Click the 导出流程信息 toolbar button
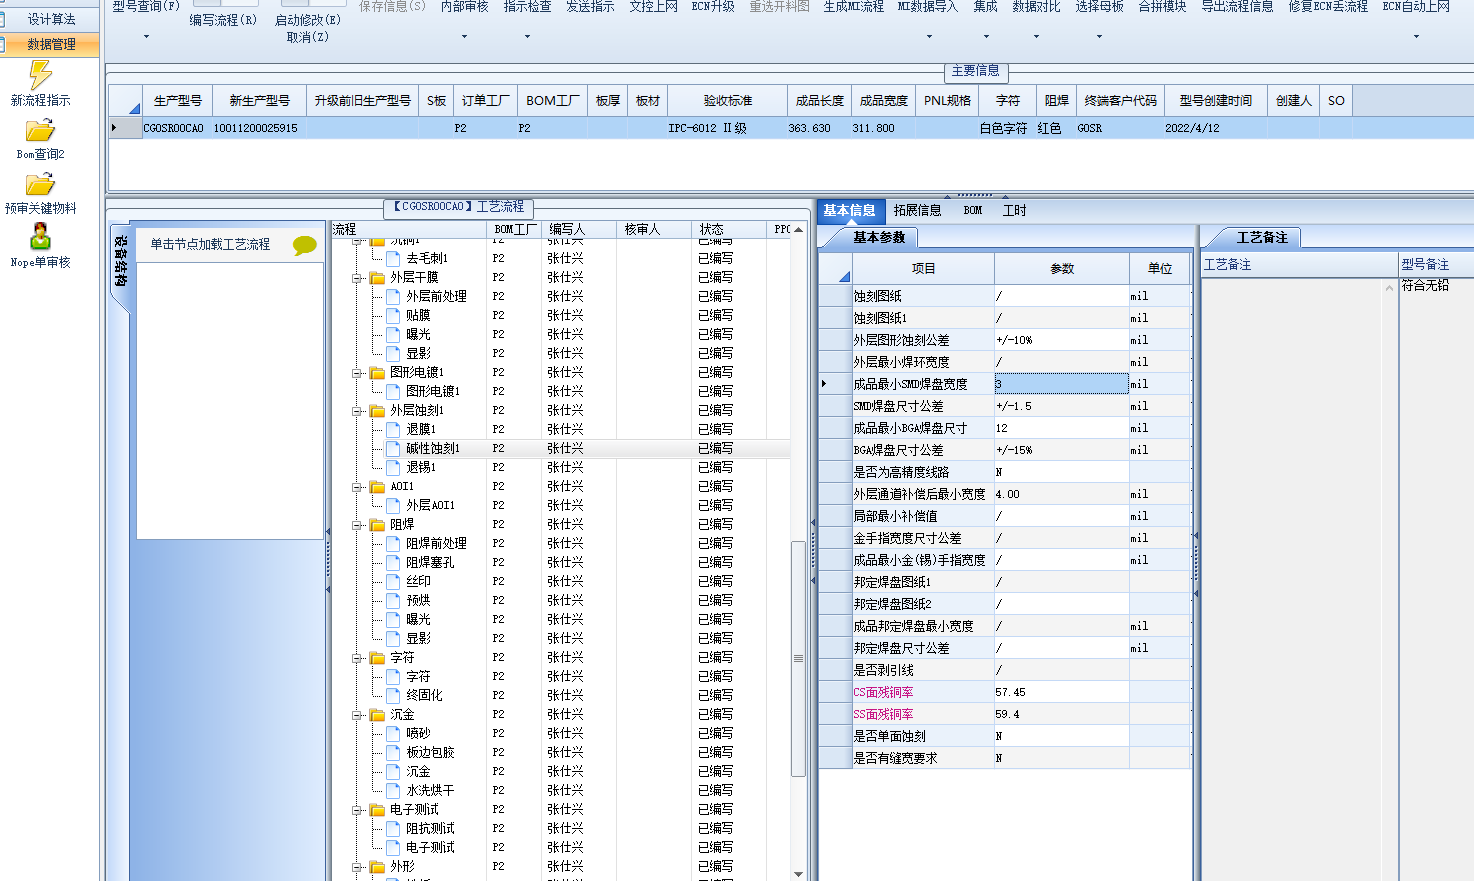1474x881 pixels. click(x=1237, y=6)
